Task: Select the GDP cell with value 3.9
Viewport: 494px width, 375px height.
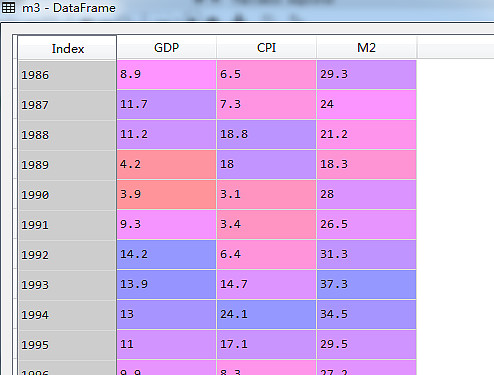Action: pyautogui.click(x=166, y=195)
